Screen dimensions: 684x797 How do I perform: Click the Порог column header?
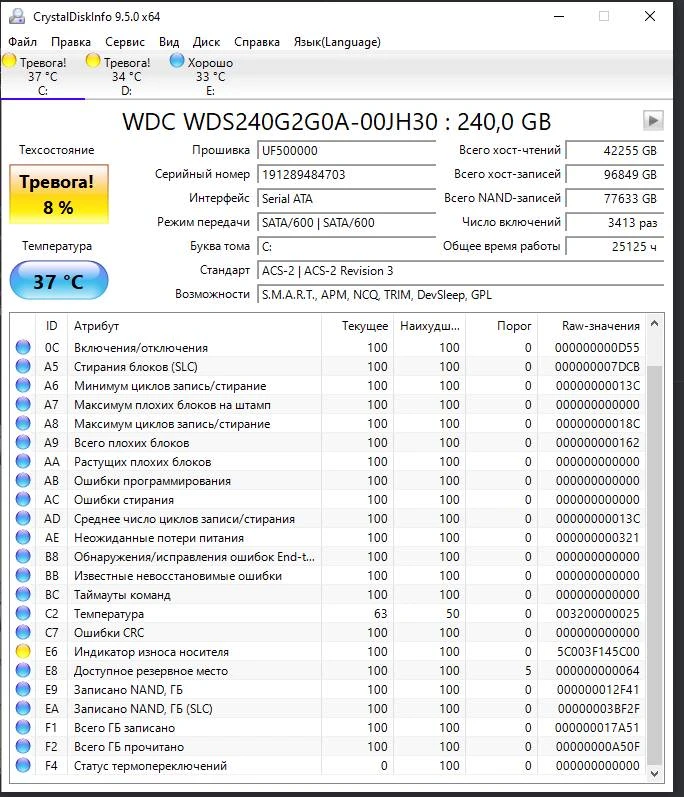tap(502, 325)
